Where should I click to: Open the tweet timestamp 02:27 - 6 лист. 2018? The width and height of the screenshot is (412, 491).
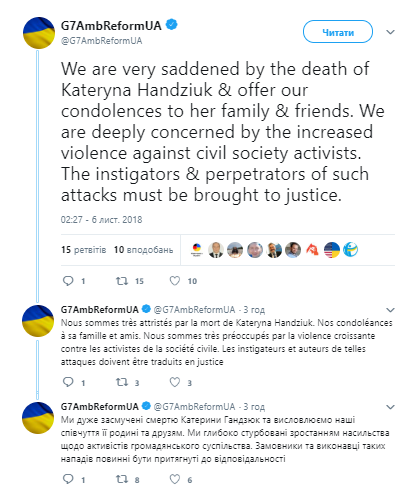(101, 220)
